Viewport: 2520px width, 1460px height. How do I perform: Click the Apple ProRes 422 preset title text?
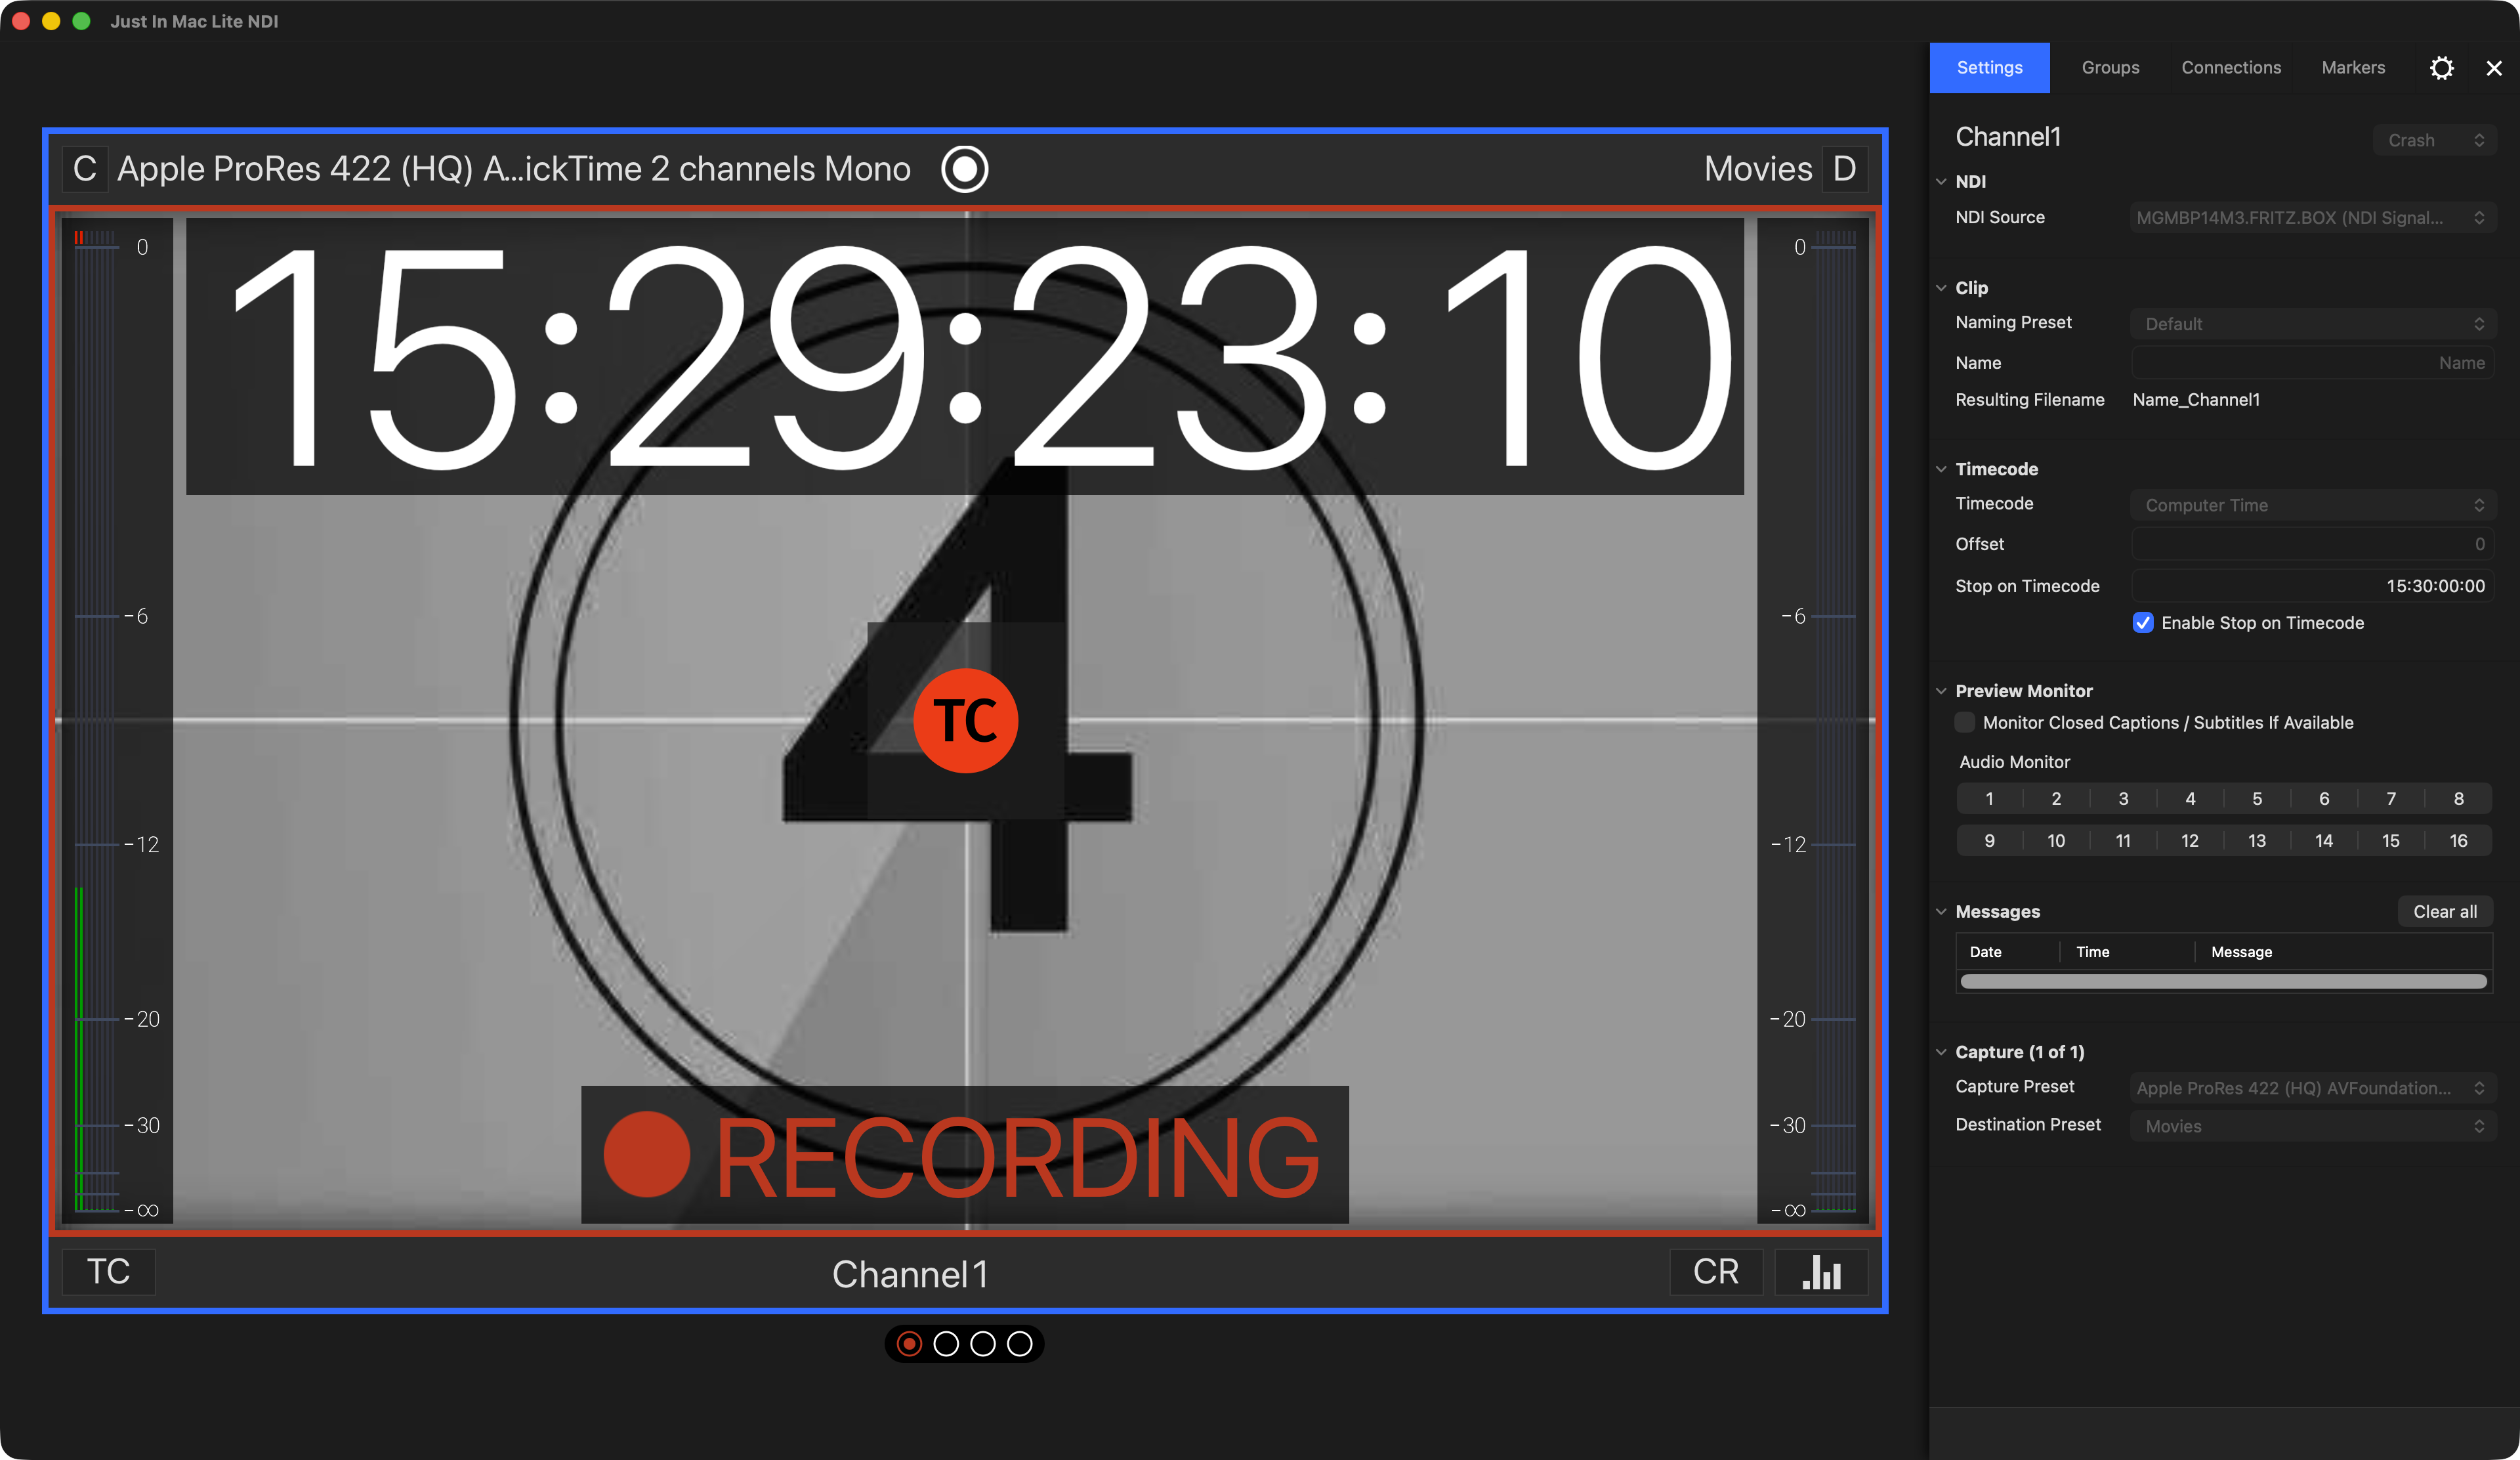pos(514,169)
